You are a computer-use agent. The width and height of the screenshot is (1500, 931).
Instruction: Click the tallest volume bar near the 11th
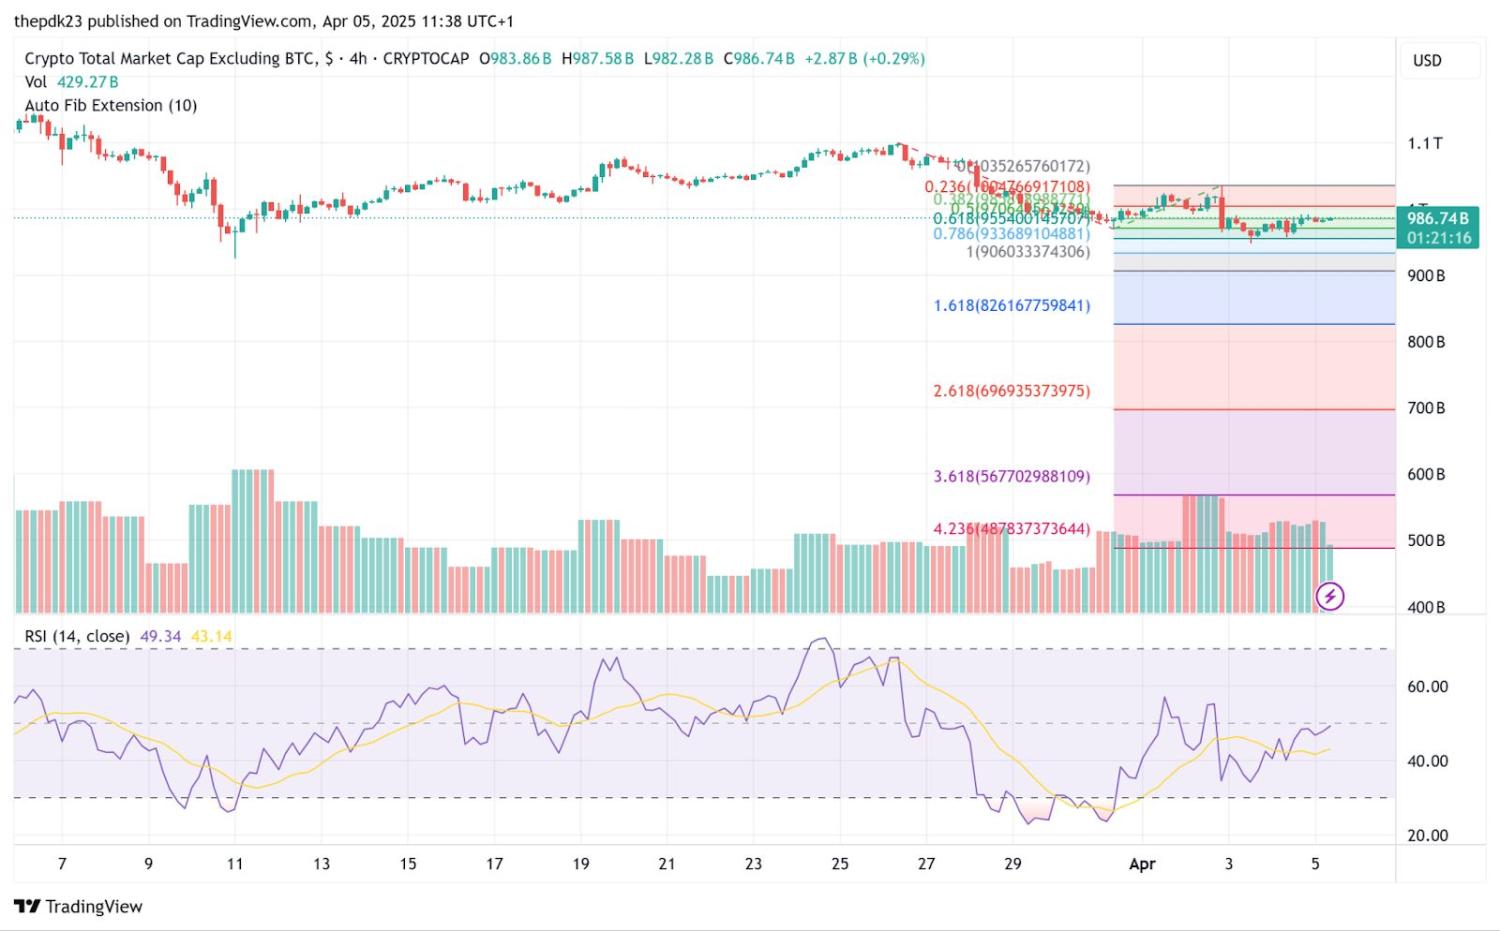tap(252, 540)
